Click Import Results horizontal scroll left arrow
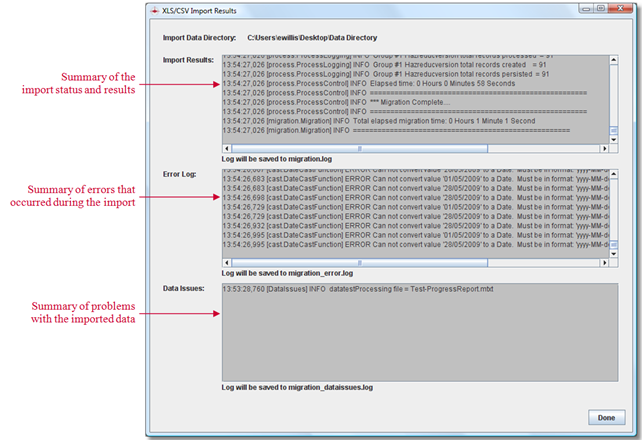 [228, 148]
